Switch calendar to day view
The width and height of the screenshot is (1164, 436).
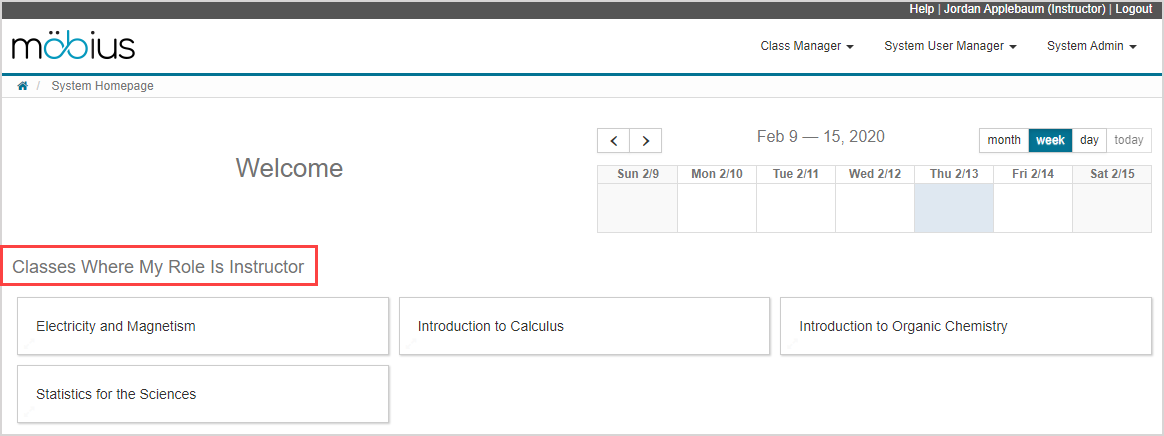1089,140
